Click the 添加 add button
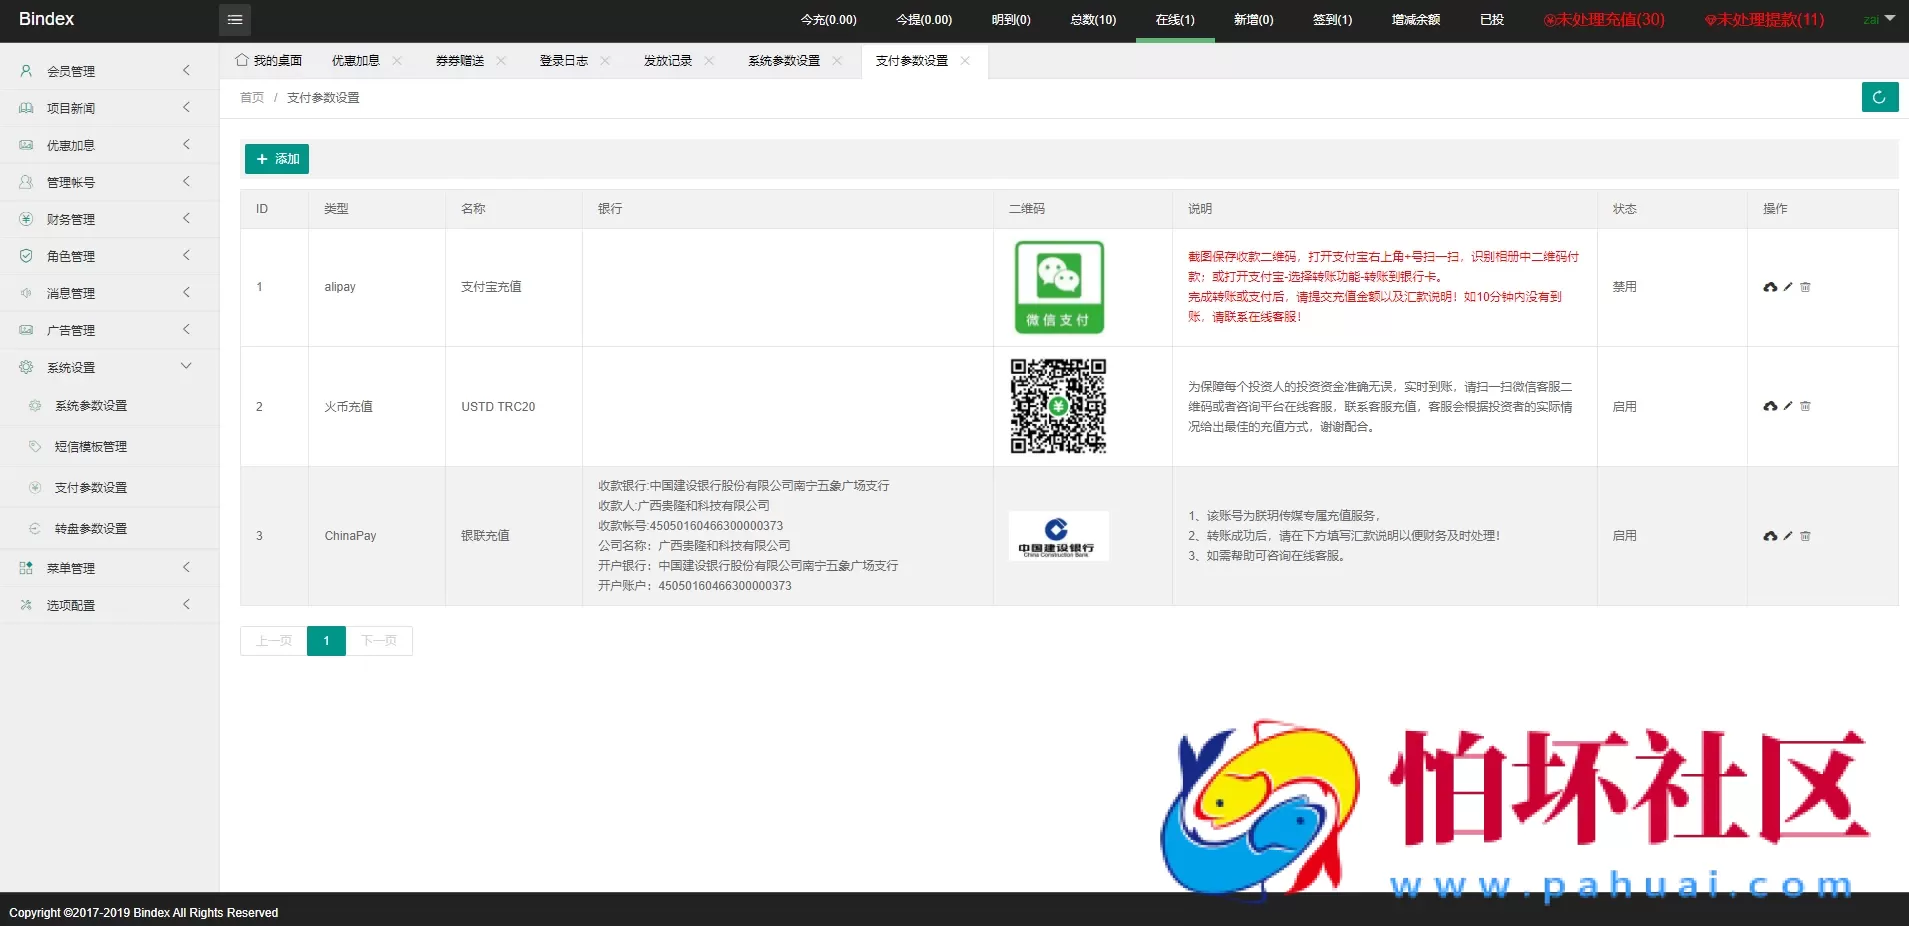 [x=277, y=158]
